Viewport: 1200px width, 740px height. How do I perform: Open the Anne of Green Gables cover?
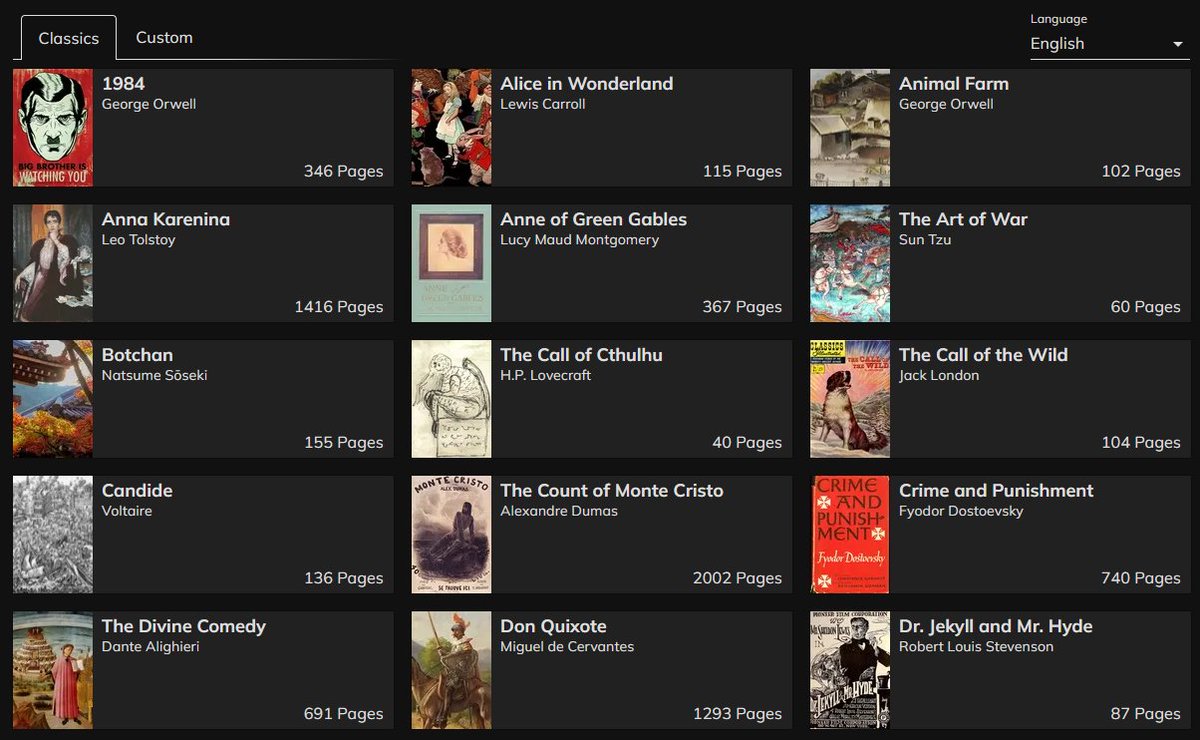coord(452,263)
